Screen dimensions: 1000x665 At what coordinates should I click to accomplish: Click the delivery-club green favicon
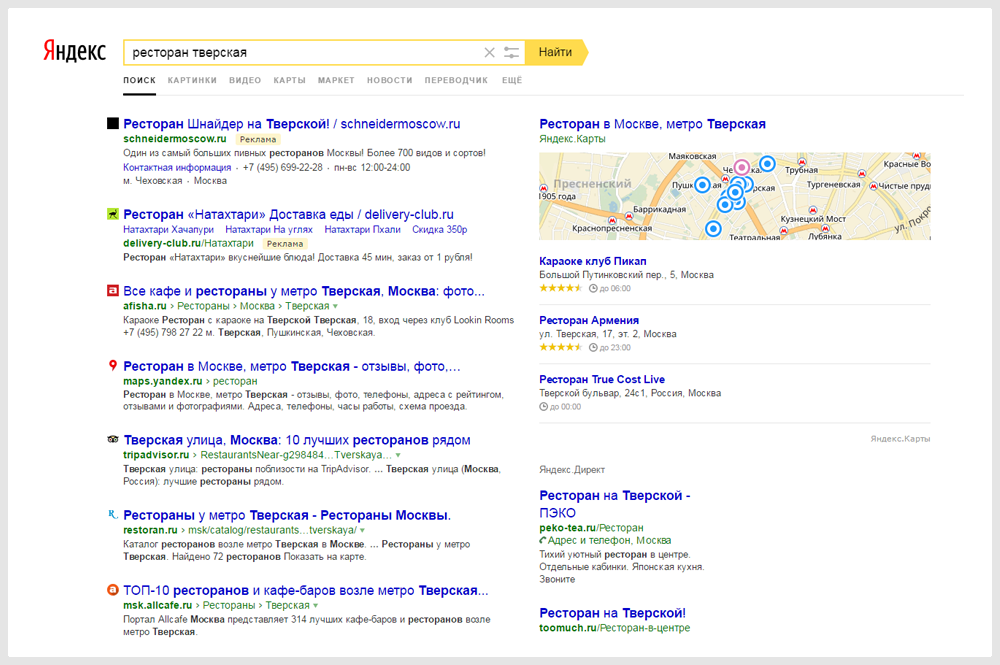click(113, 214)
